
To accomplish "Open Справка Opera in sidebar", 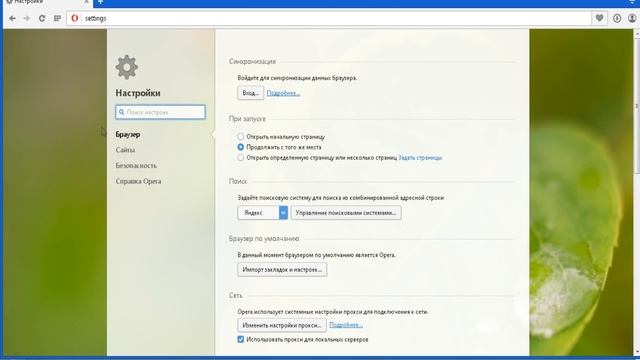I will pos(138,181).
